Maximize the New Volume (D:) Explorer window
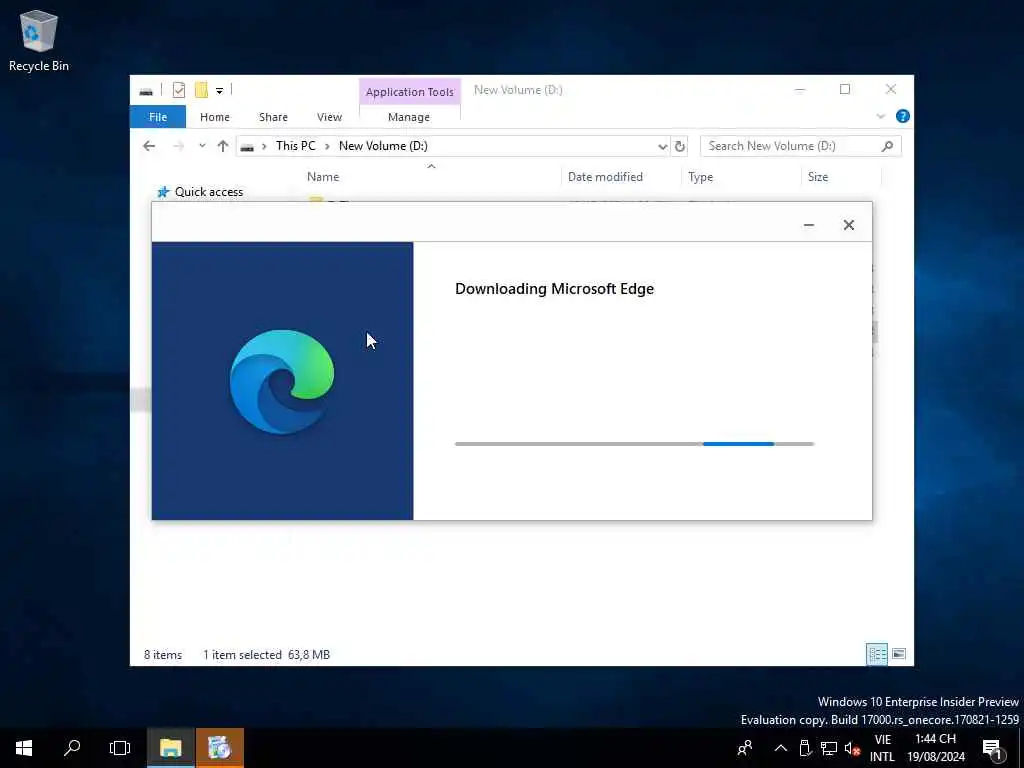The image size is (1024, 768). 845,89
